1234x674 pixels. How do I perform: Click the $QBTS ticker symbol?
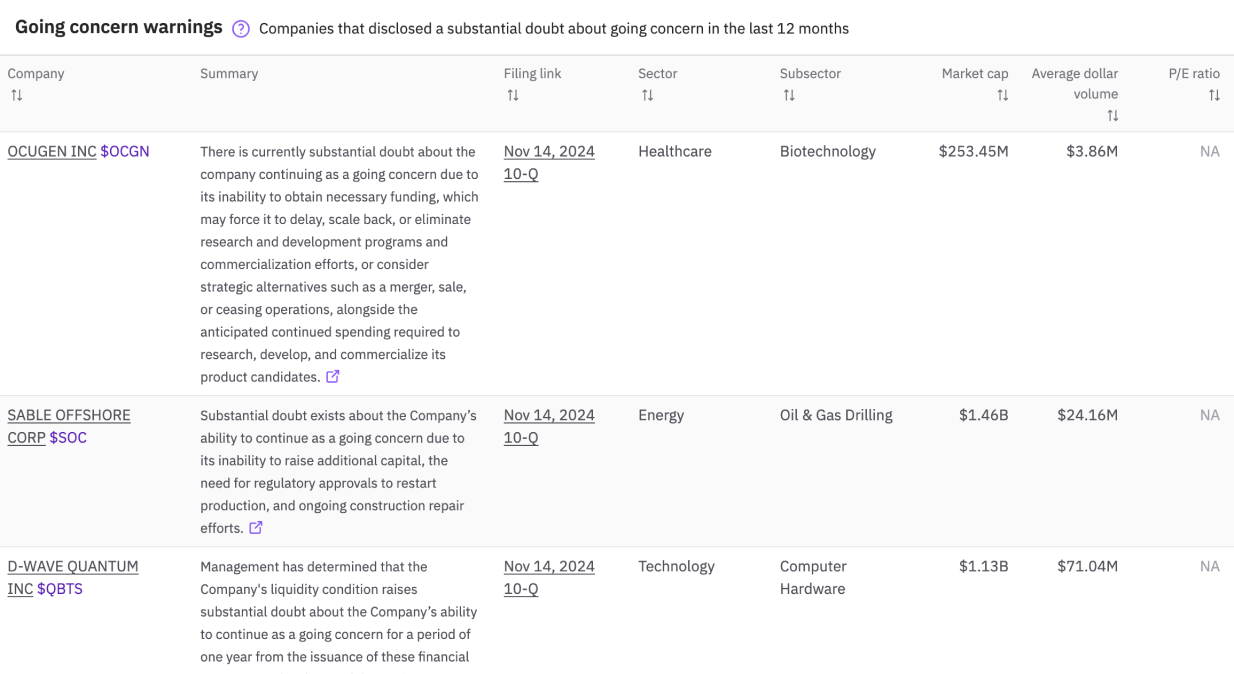click(60, 589)
